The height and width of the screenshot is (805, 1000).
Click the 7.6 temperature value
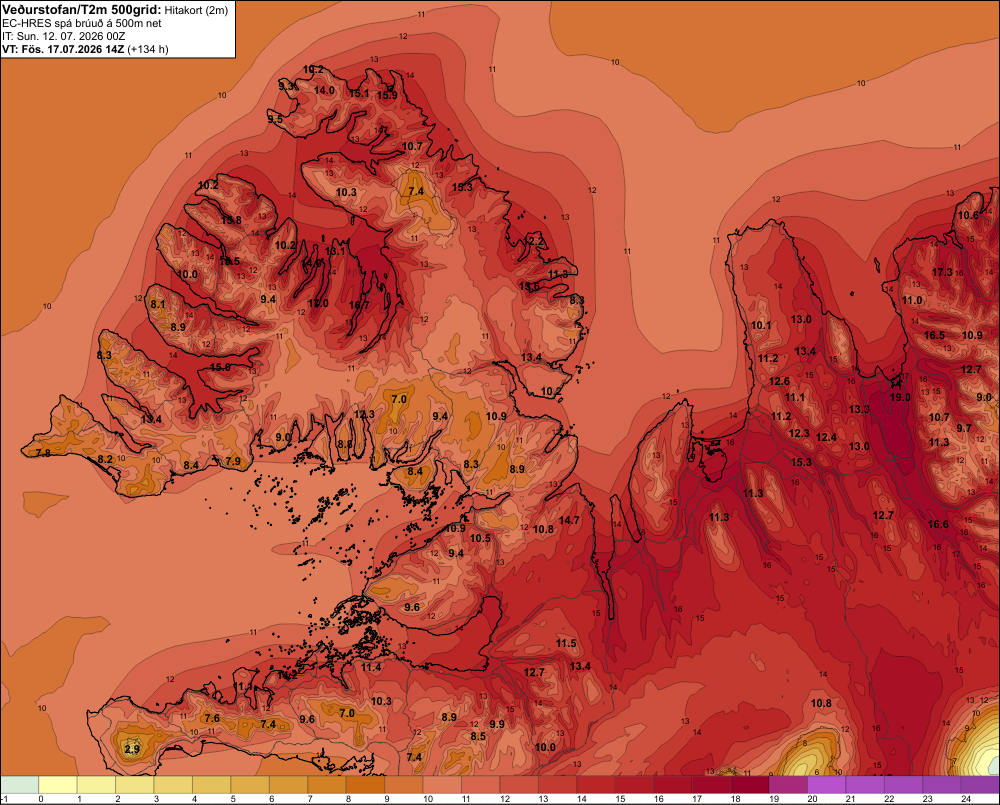[212, 718]
